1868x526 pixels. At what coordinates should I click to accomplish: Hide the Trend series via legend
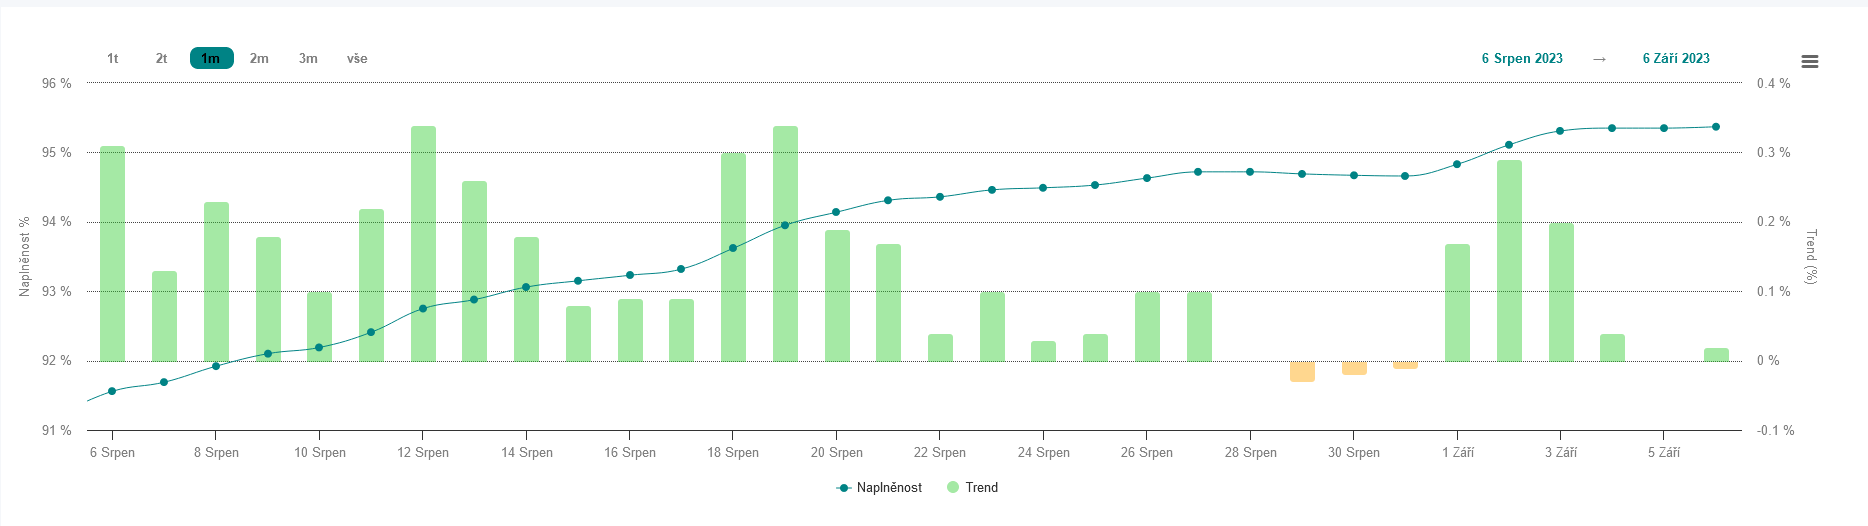click(x=972, y=488)
